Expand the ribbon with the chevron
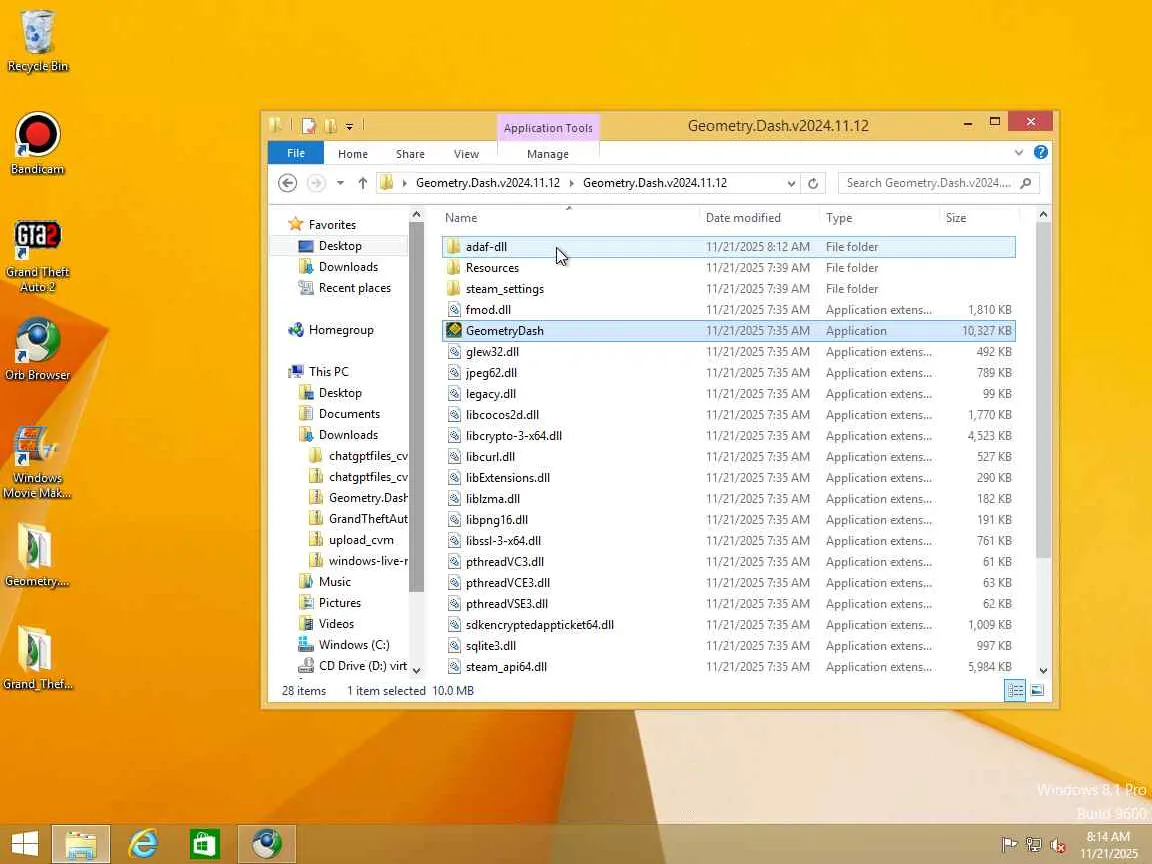Screen dimensions: 1152x864 [1018, 153]
